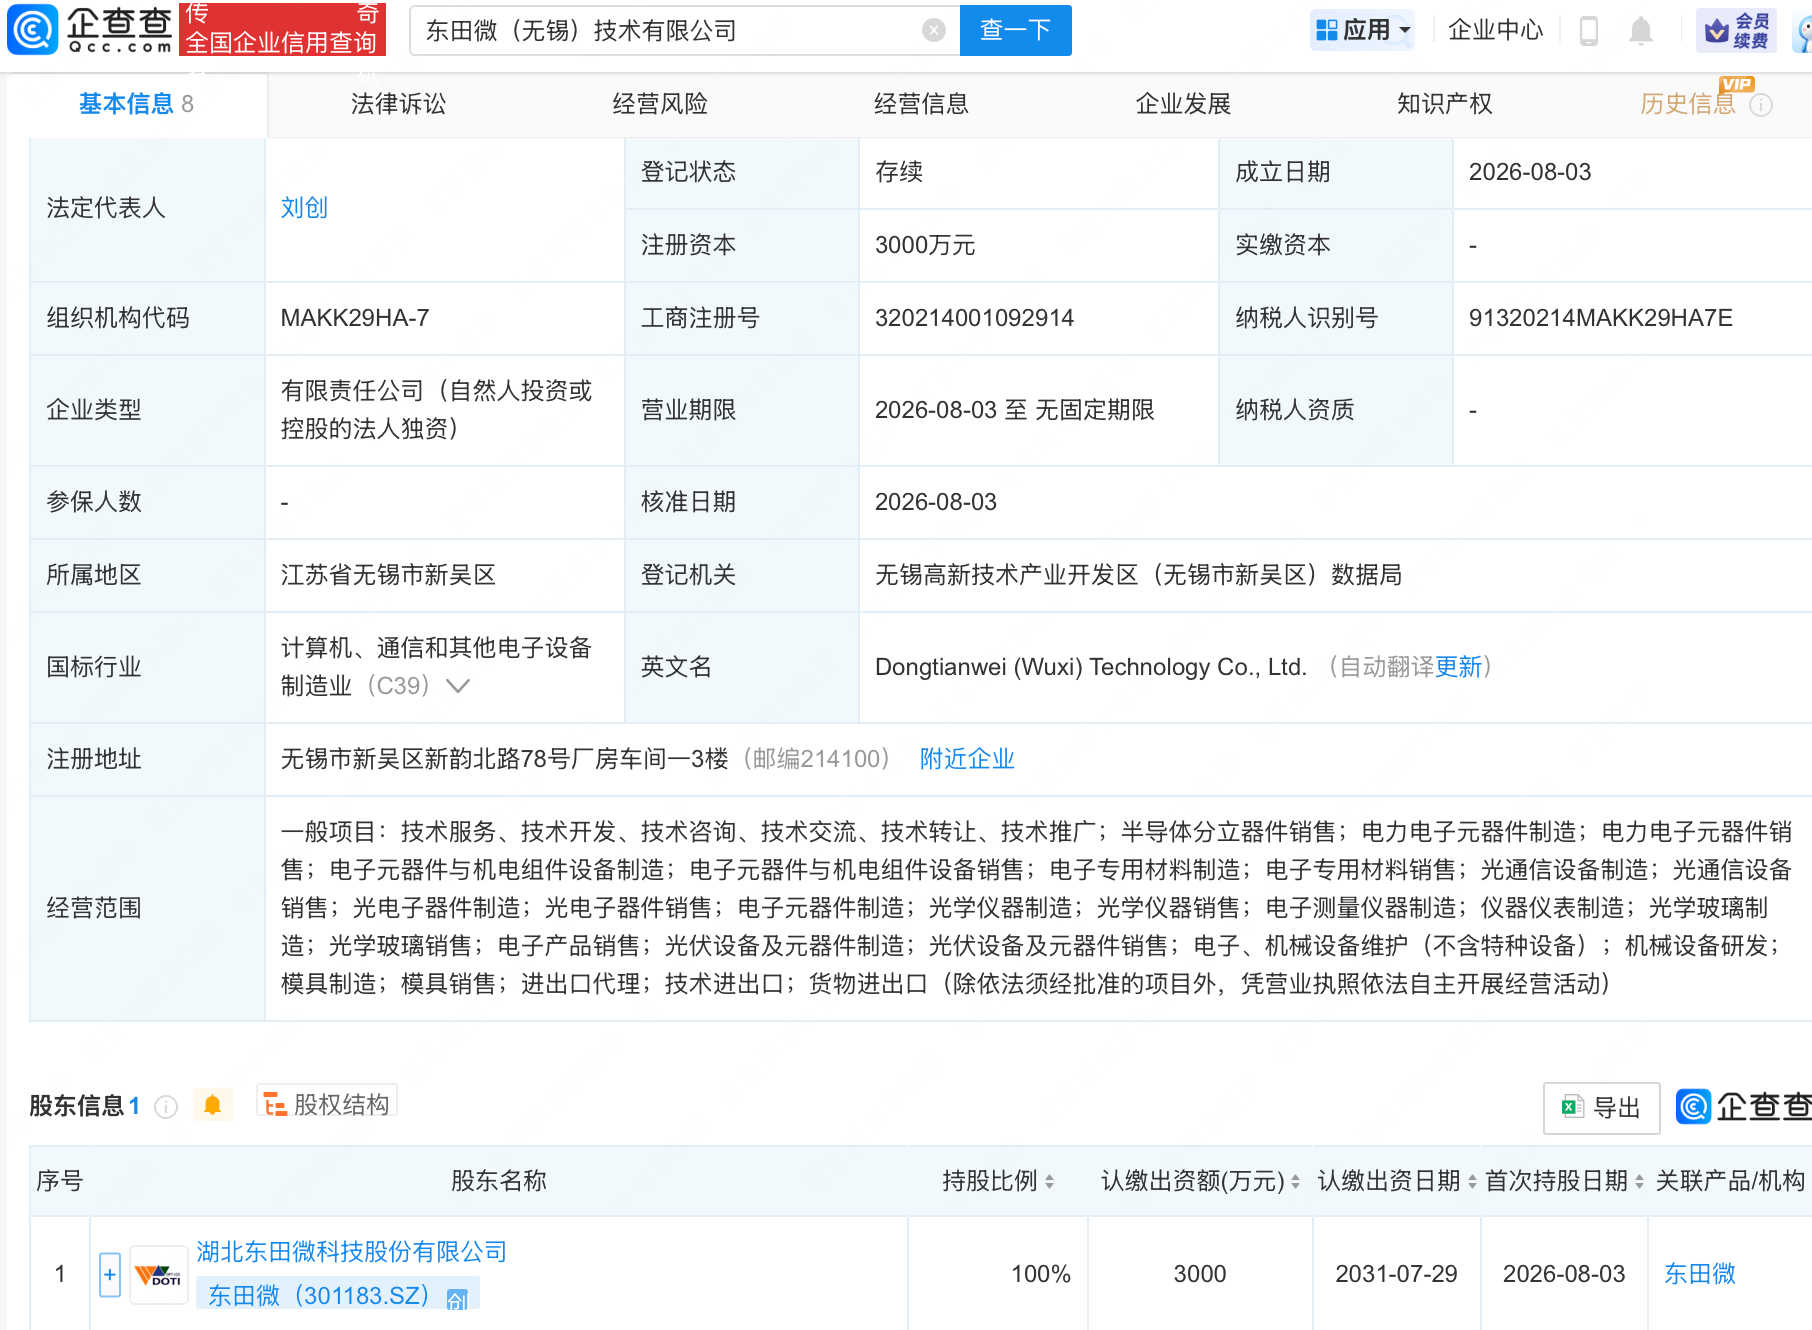1812x1330 pixels.
Task: Click the English name Dongtianwei (Wuxi) Technology Co., Ltd.
Action: [x=1090, y=667]
